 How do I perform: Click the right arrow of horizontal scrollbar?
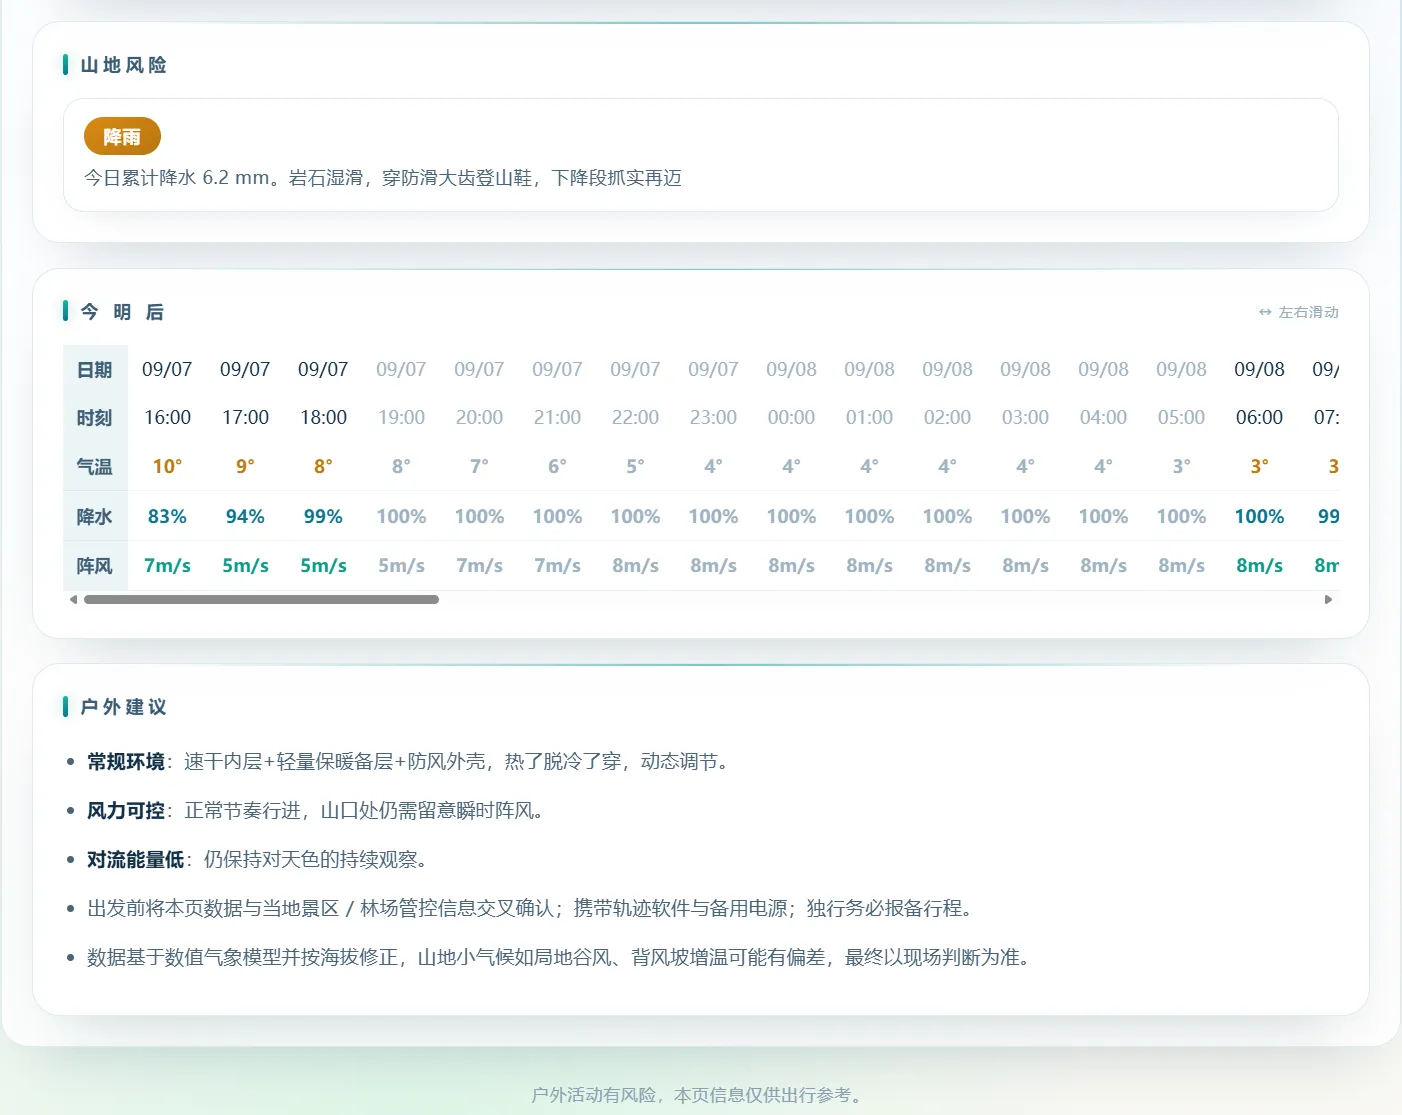pos(1329,600)
